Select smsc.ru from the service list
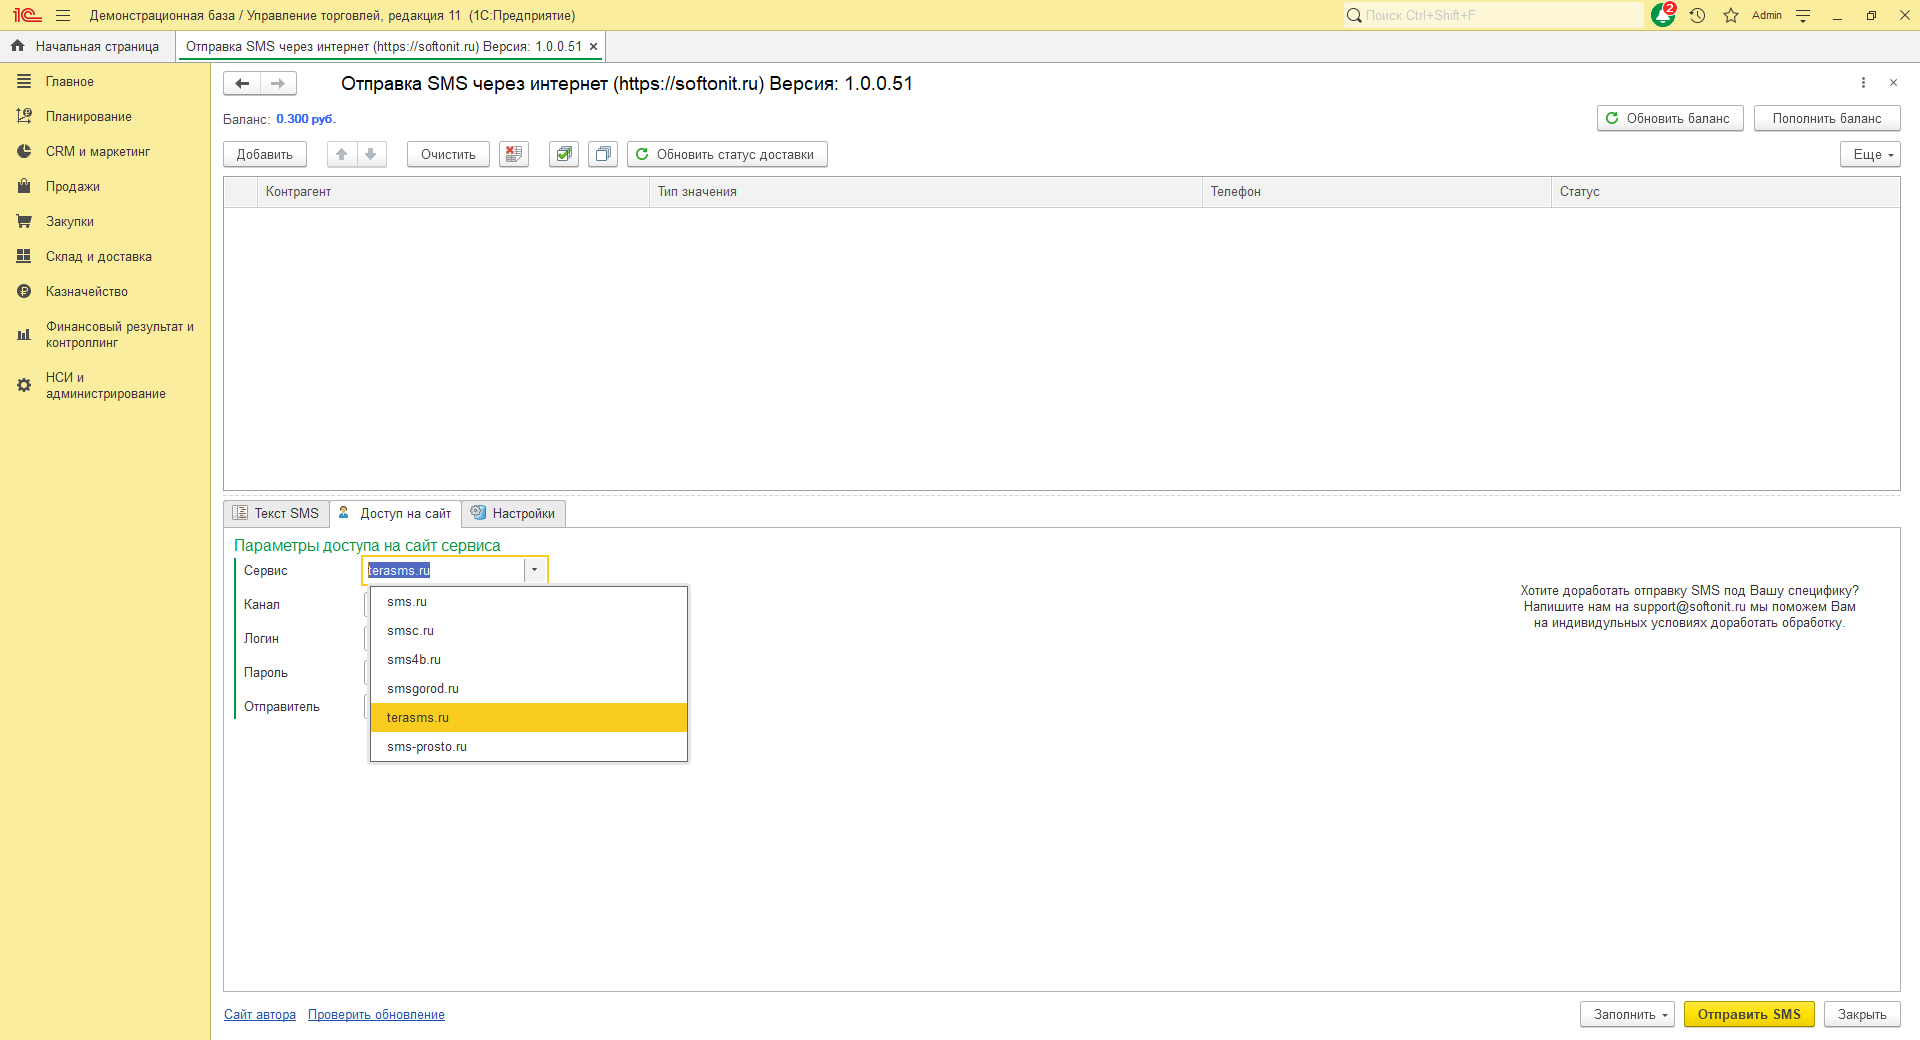1920x1040 pixels. click(411, 631)
